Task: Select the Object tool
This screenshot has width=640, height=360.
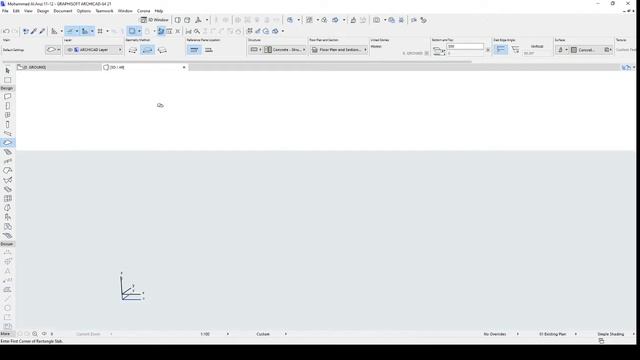Action: point(7,217)
